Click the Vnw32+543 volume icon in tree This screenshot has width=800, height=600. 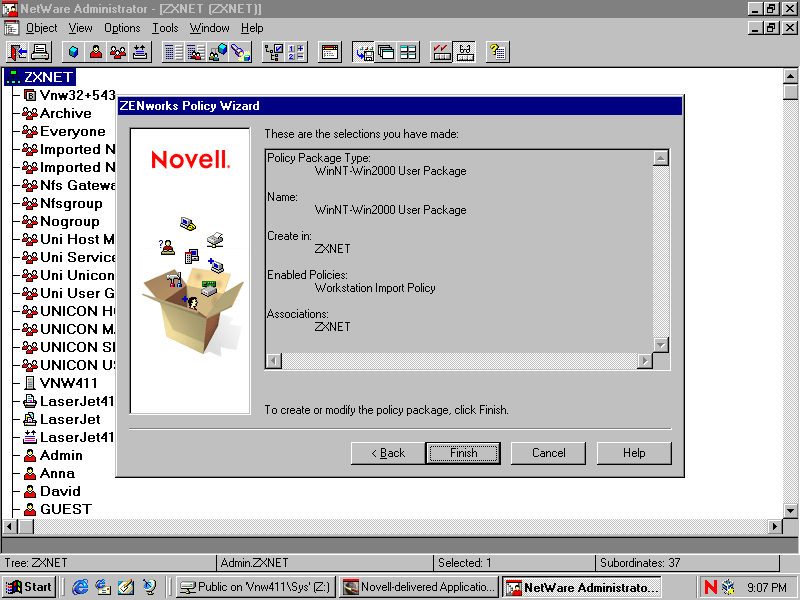tap(30, 95)
